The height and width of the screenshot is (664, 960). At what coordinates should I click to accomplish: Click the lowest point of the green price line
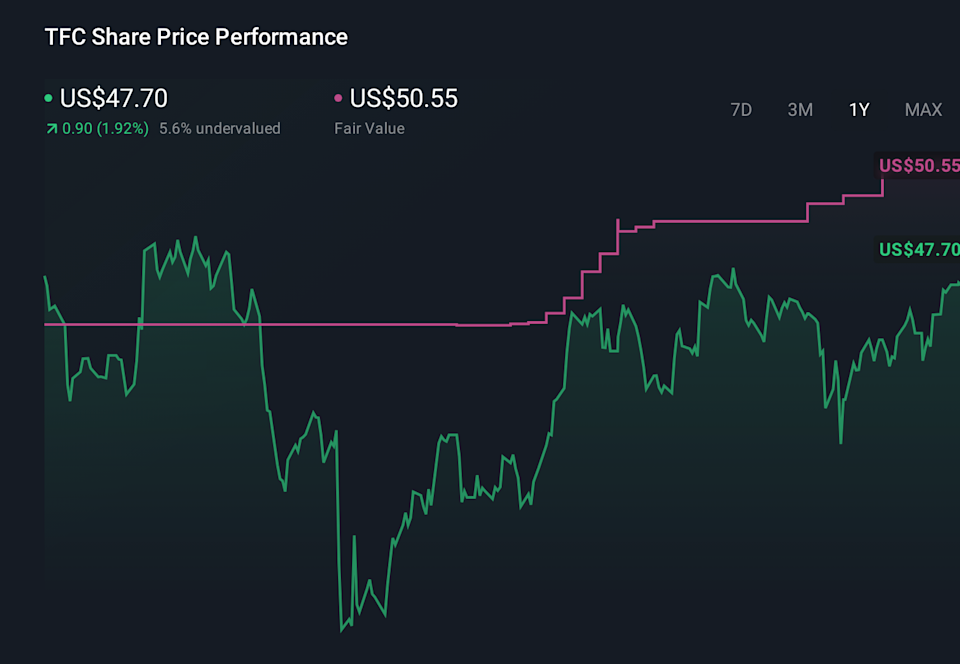pyautogui.click(x=341, y=630)
